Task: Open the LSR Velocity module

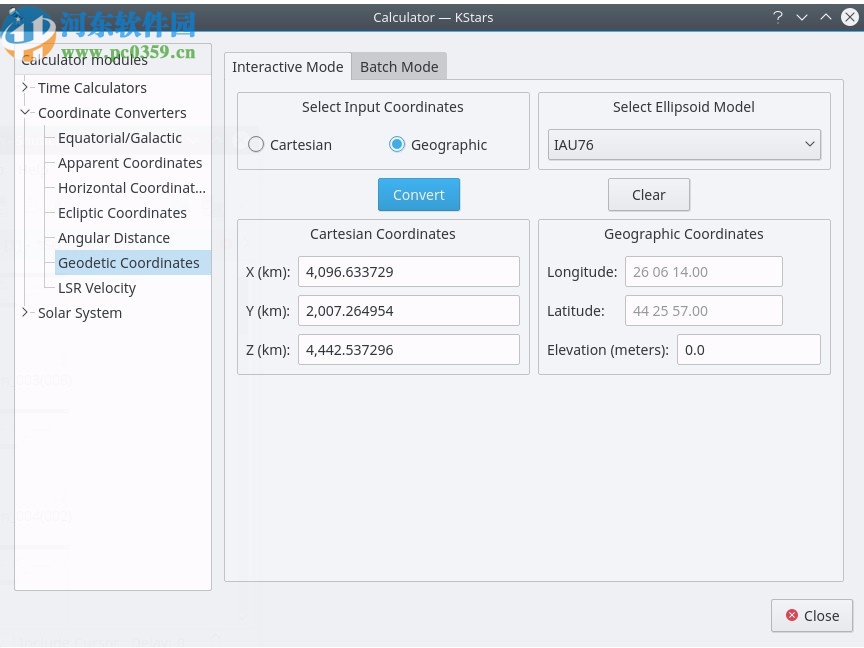Action: pyautogui.click(x=97, y=288)
